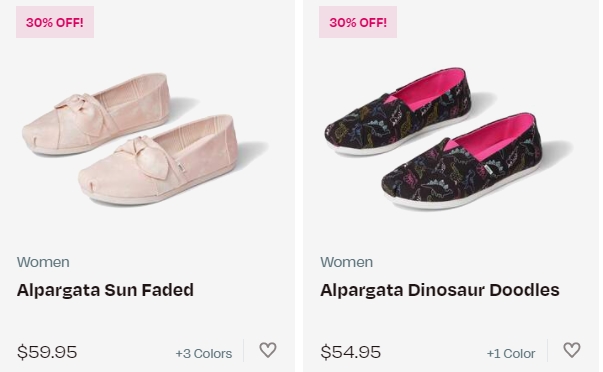Click the $59.95 price

coord(47,352)
